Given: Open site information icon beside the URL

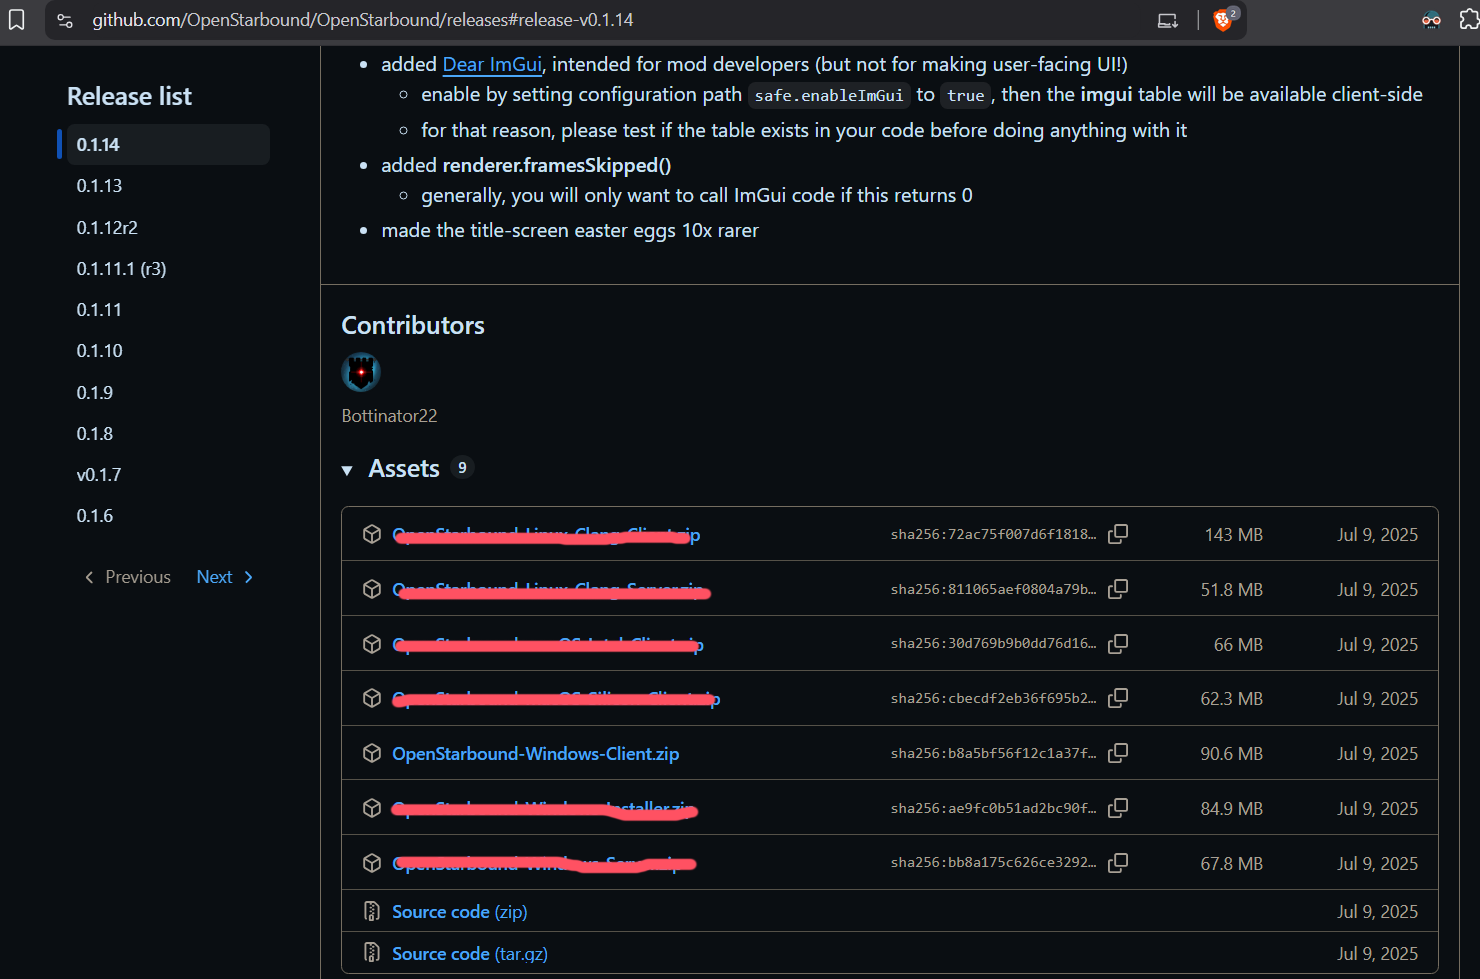Looking at the screenshot, I should click(x=65, y=20).
